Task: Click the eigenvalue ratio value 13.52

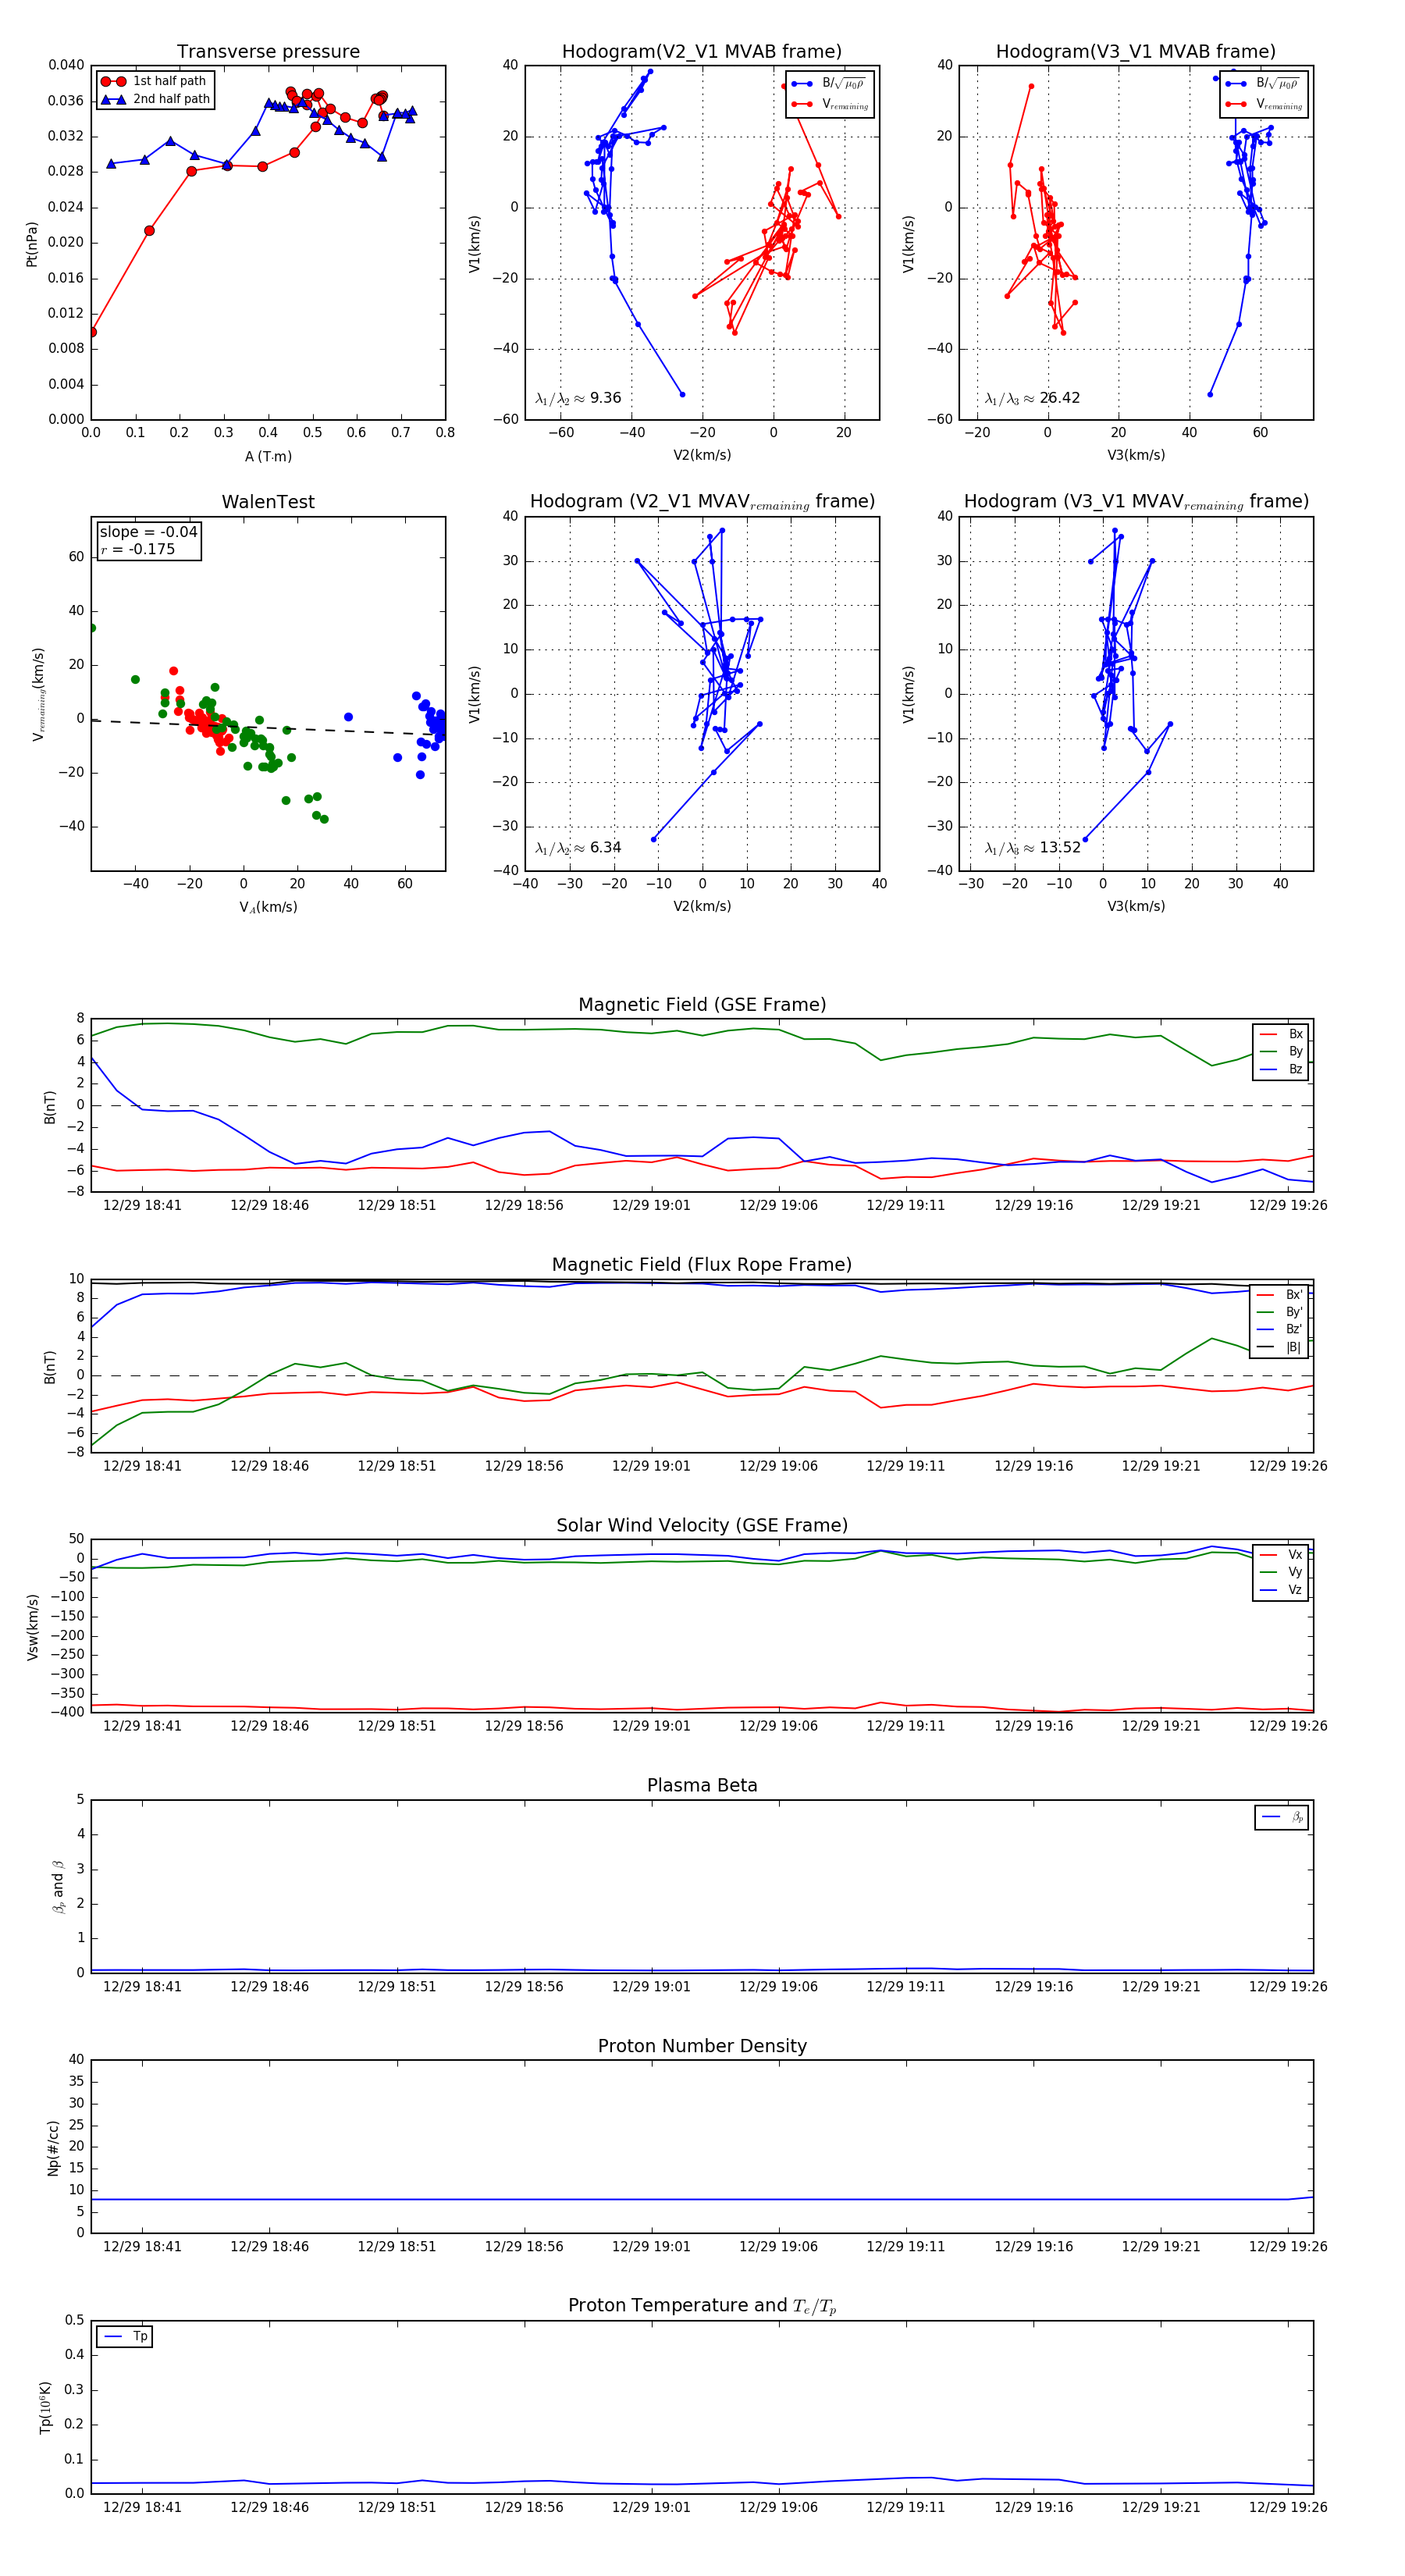Action: click(x=1059, y=848)
